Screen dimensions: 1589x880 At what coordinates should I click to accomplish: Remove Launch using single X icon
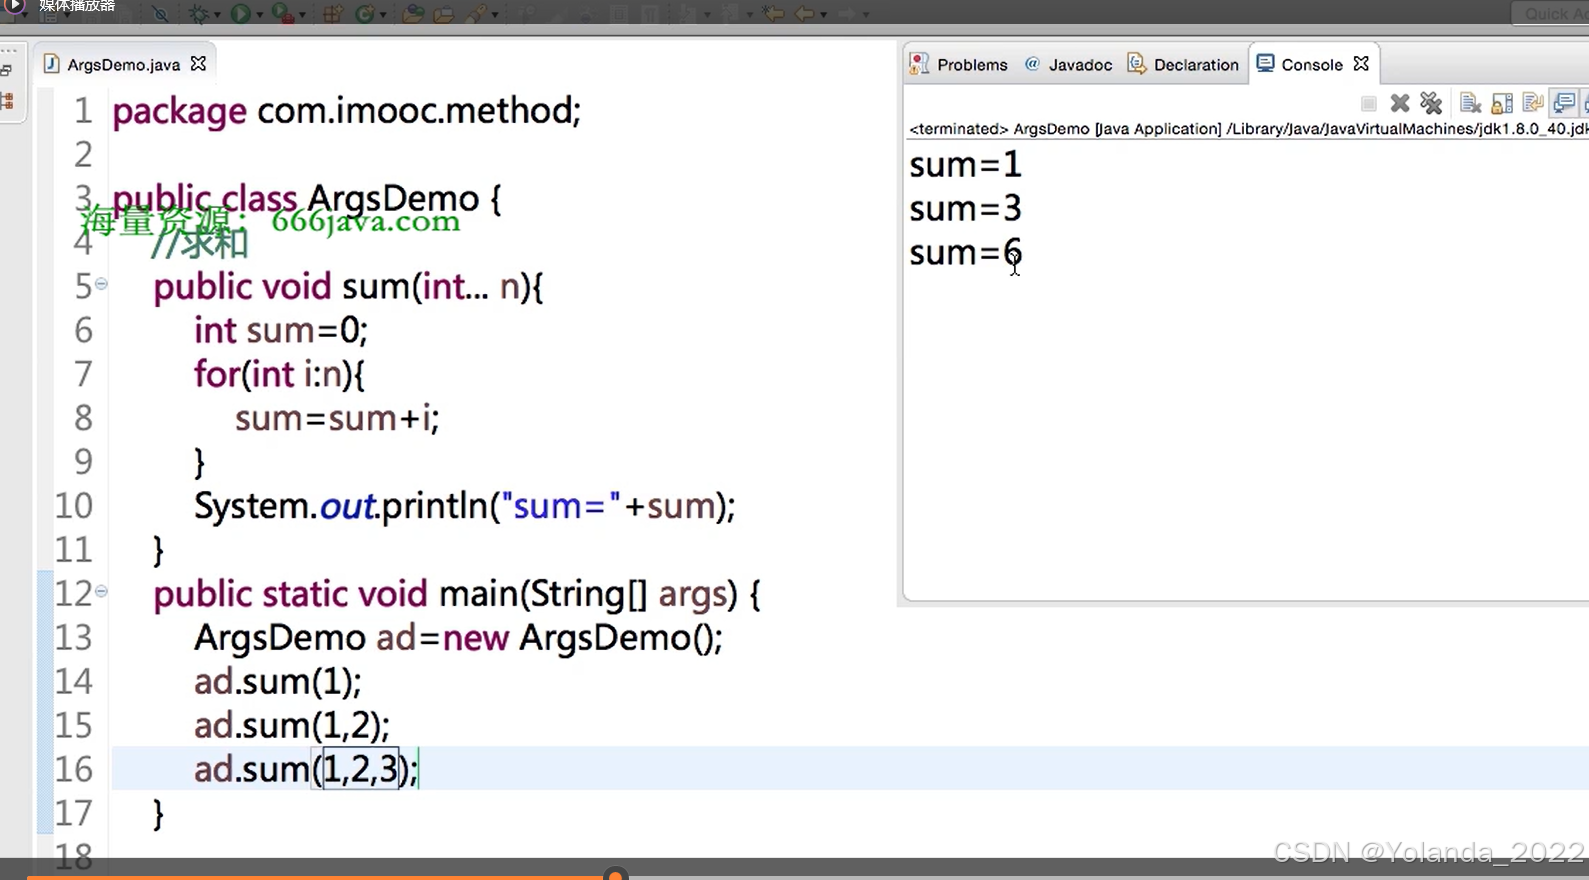pyautogui.click(x=1400, y=103)
